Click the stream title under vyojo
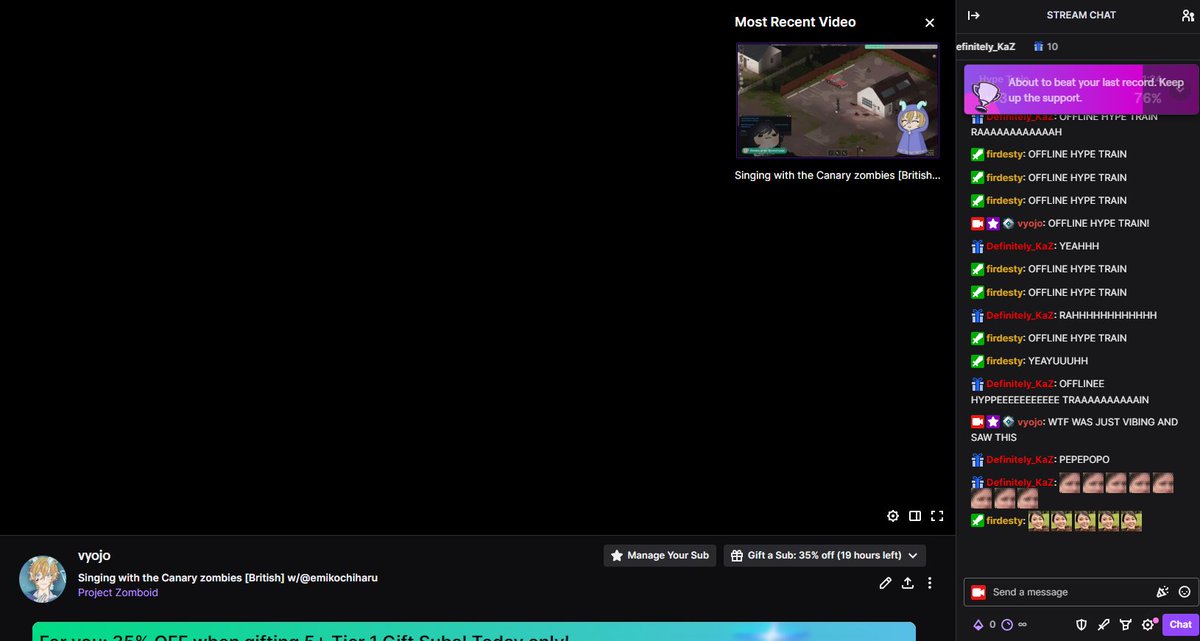Viewport: 1200px width, 641px height. tap(228, 578)
